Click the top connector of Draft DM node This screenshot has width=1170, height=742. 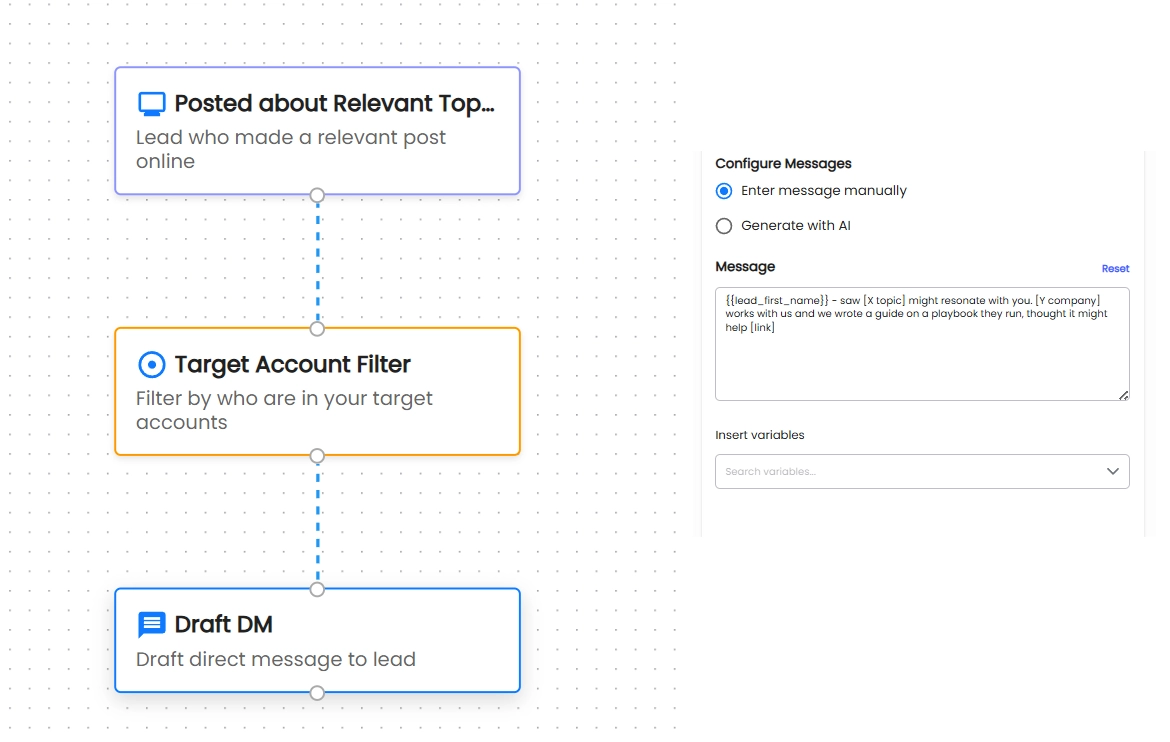point(317,590)
